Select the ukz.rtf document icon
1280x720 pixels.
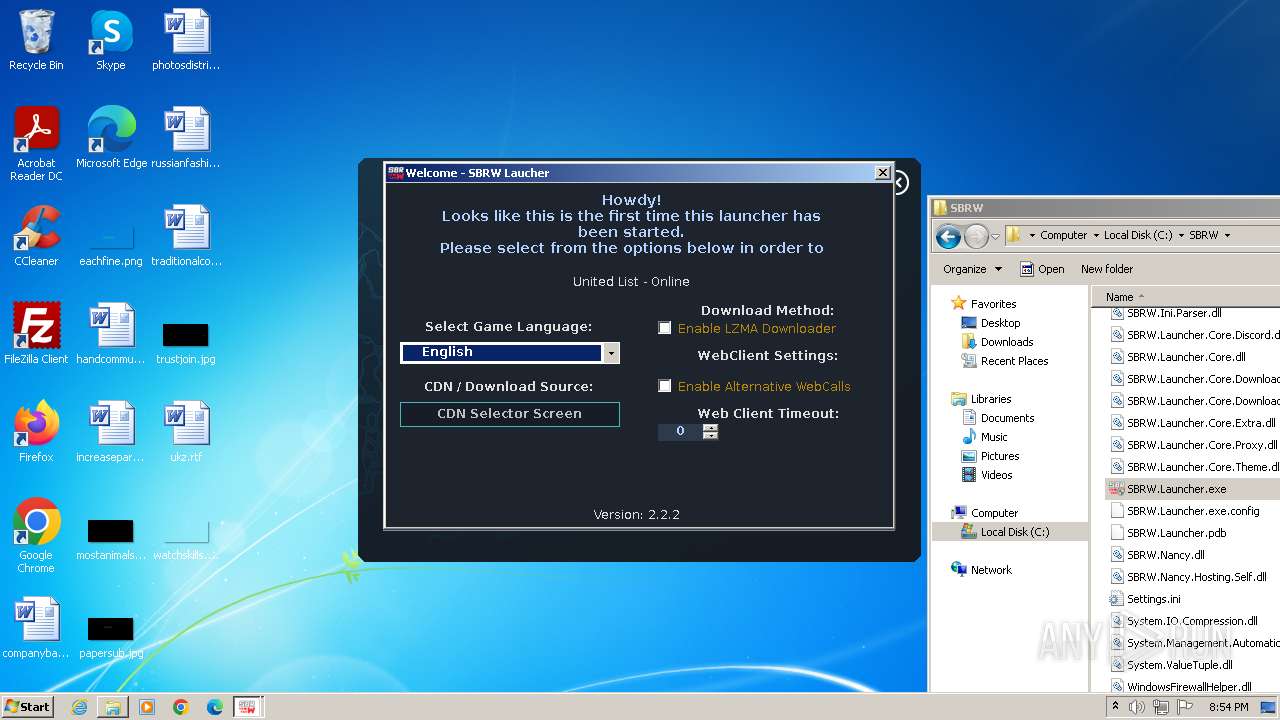[186, 431]
